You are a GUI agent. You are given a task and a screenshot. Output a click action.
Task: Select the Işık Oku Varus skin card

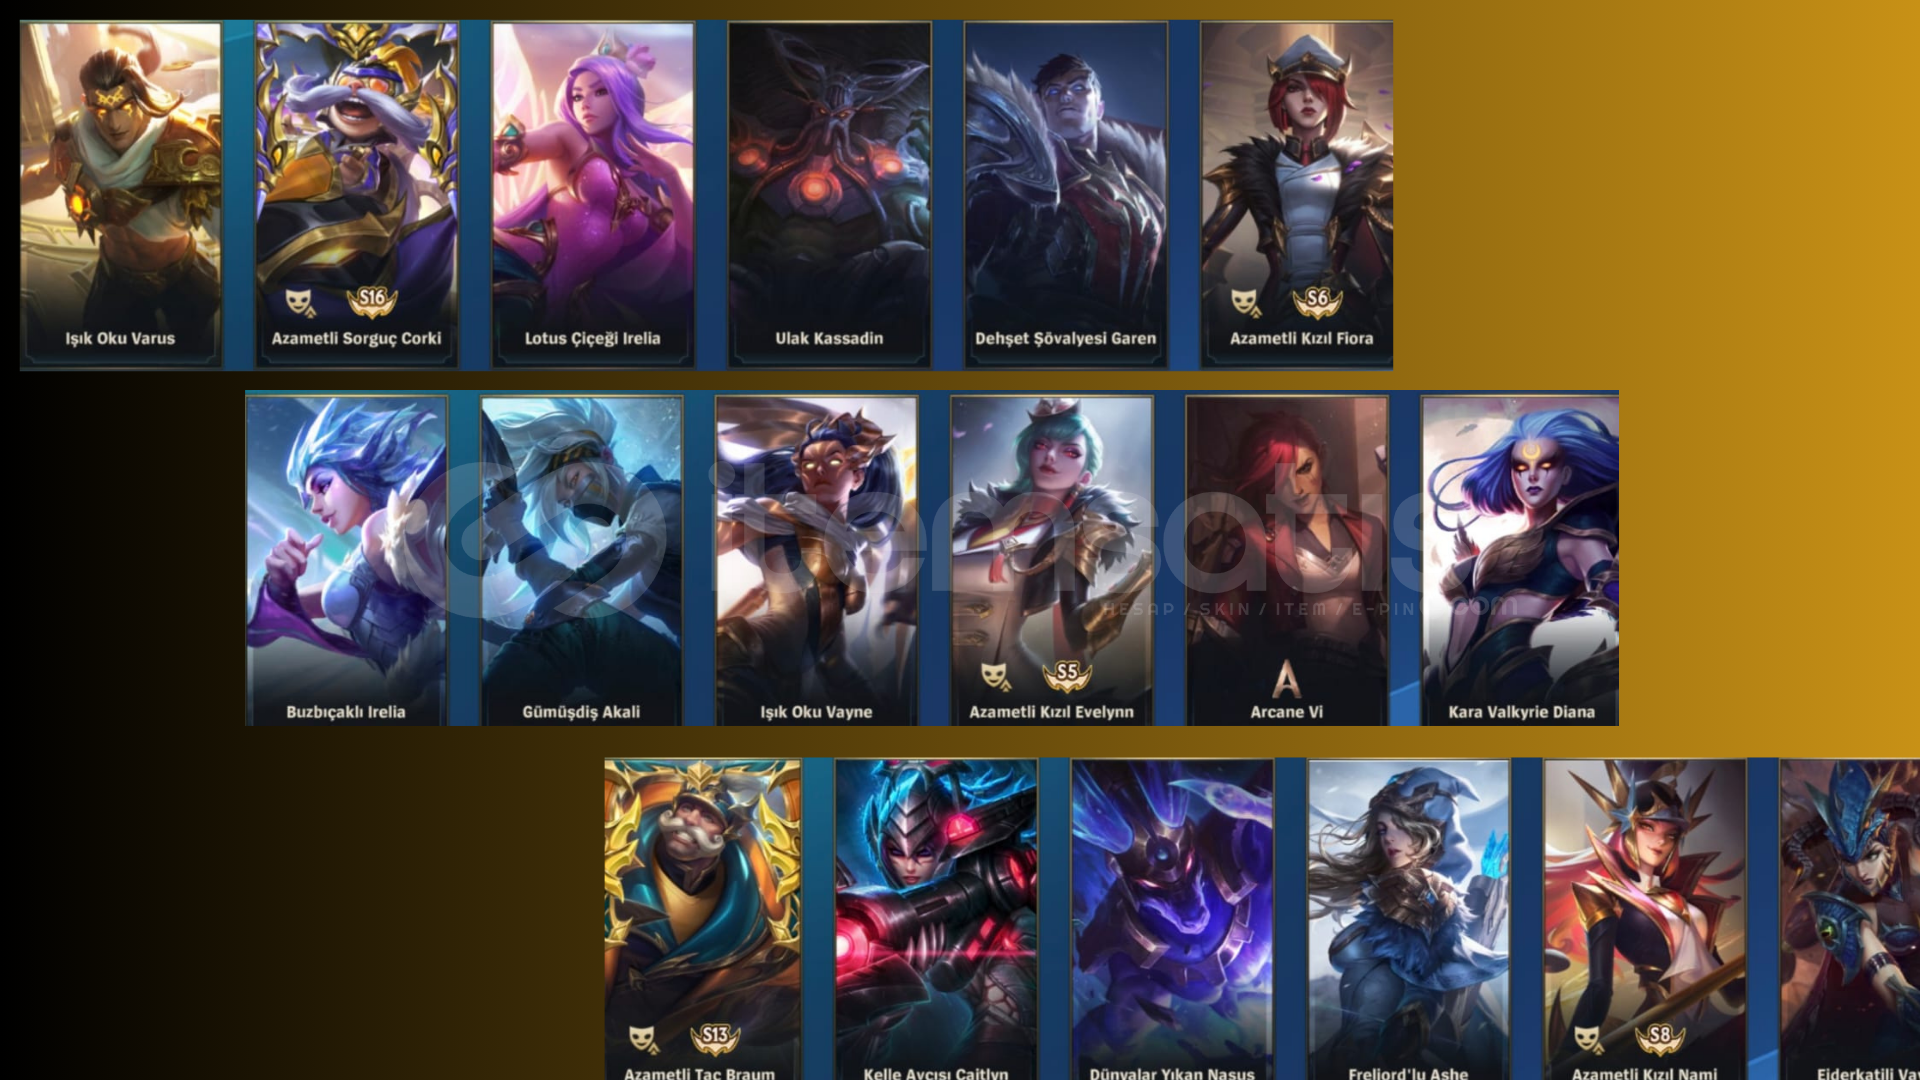tap(121, 195)
